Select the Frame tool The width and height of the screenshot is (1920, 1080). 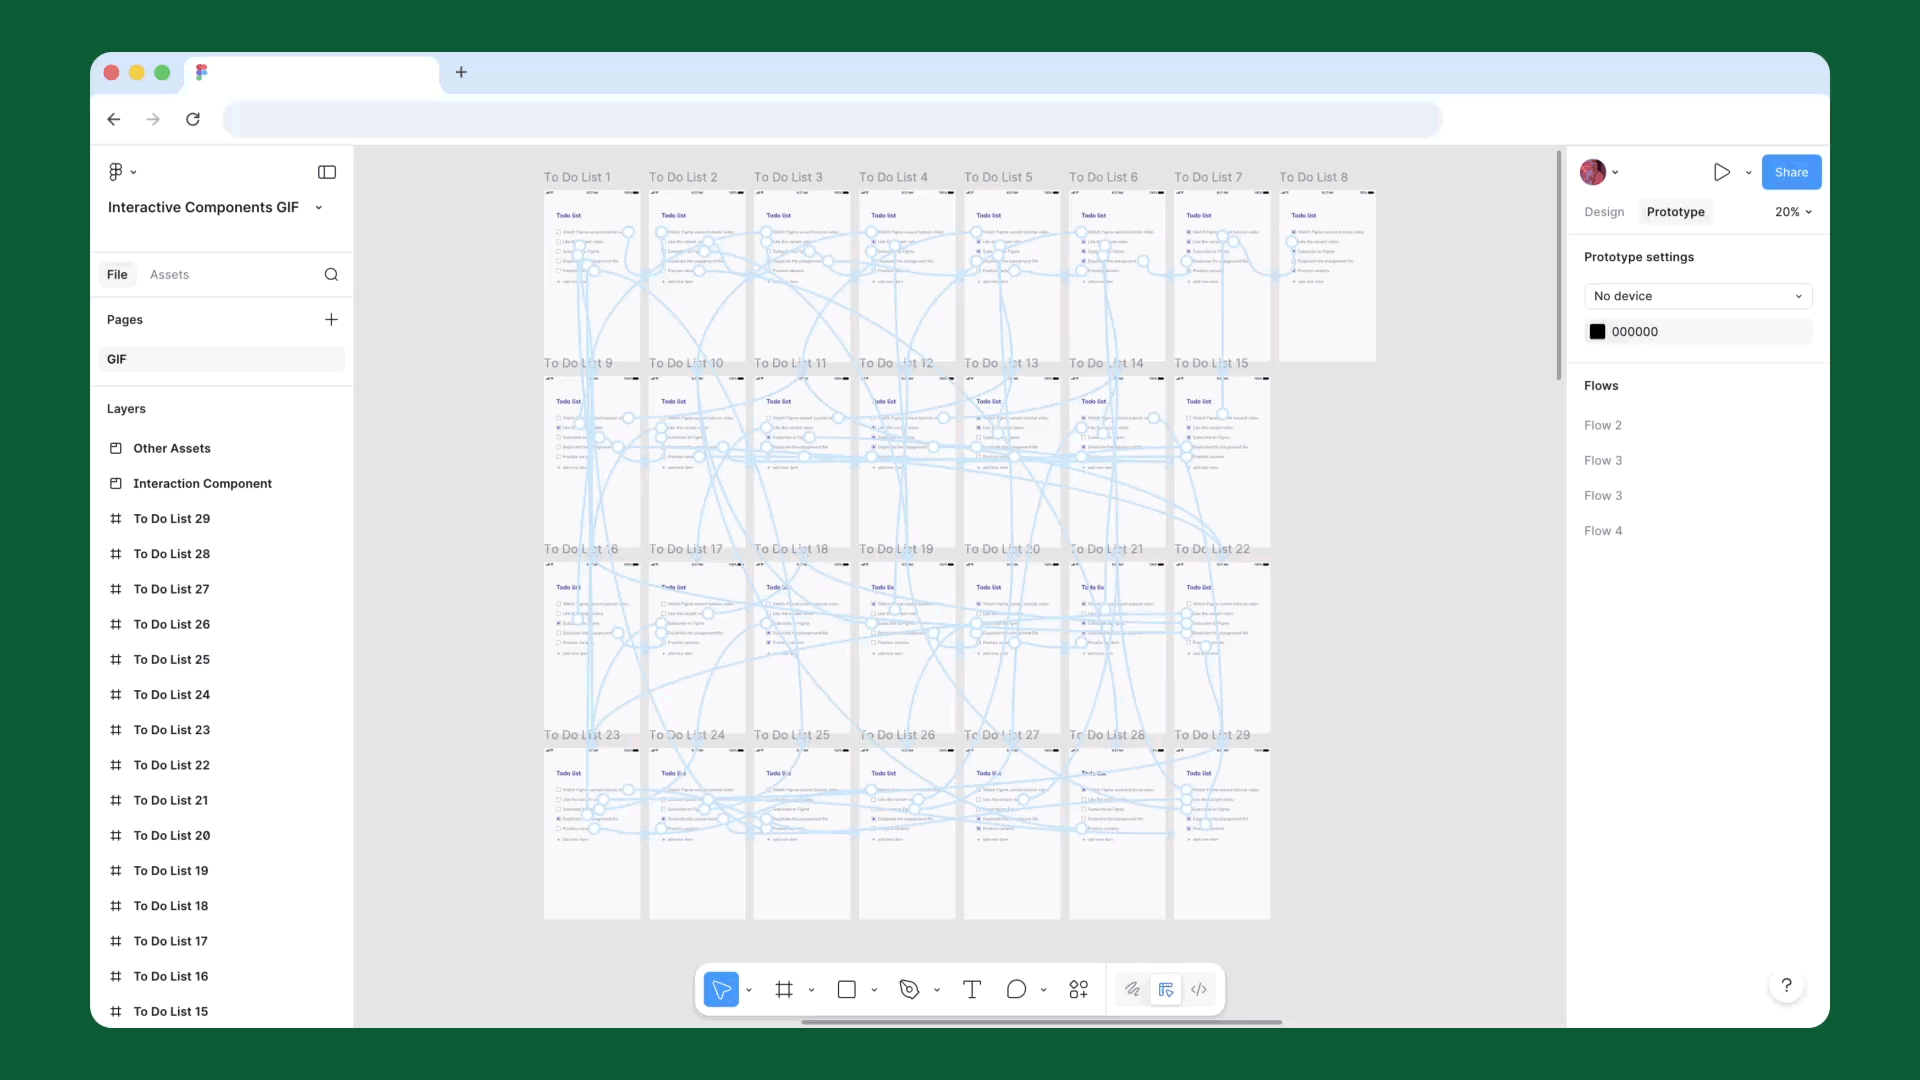tap(784, 989)
